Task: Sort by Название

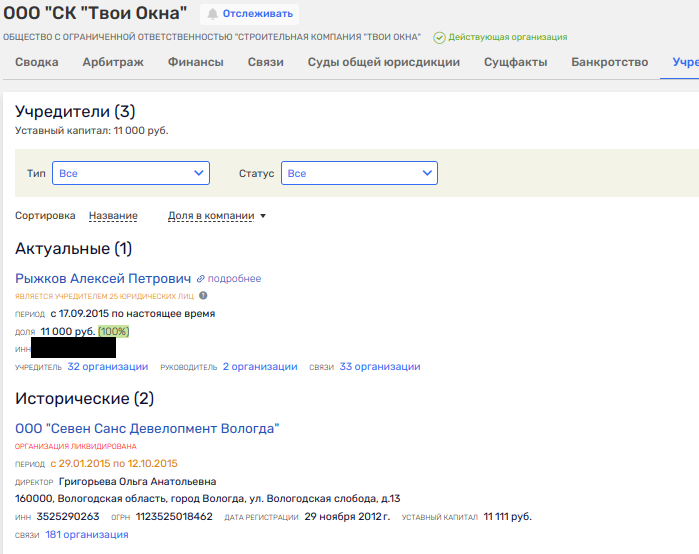Action: (113, 216)
